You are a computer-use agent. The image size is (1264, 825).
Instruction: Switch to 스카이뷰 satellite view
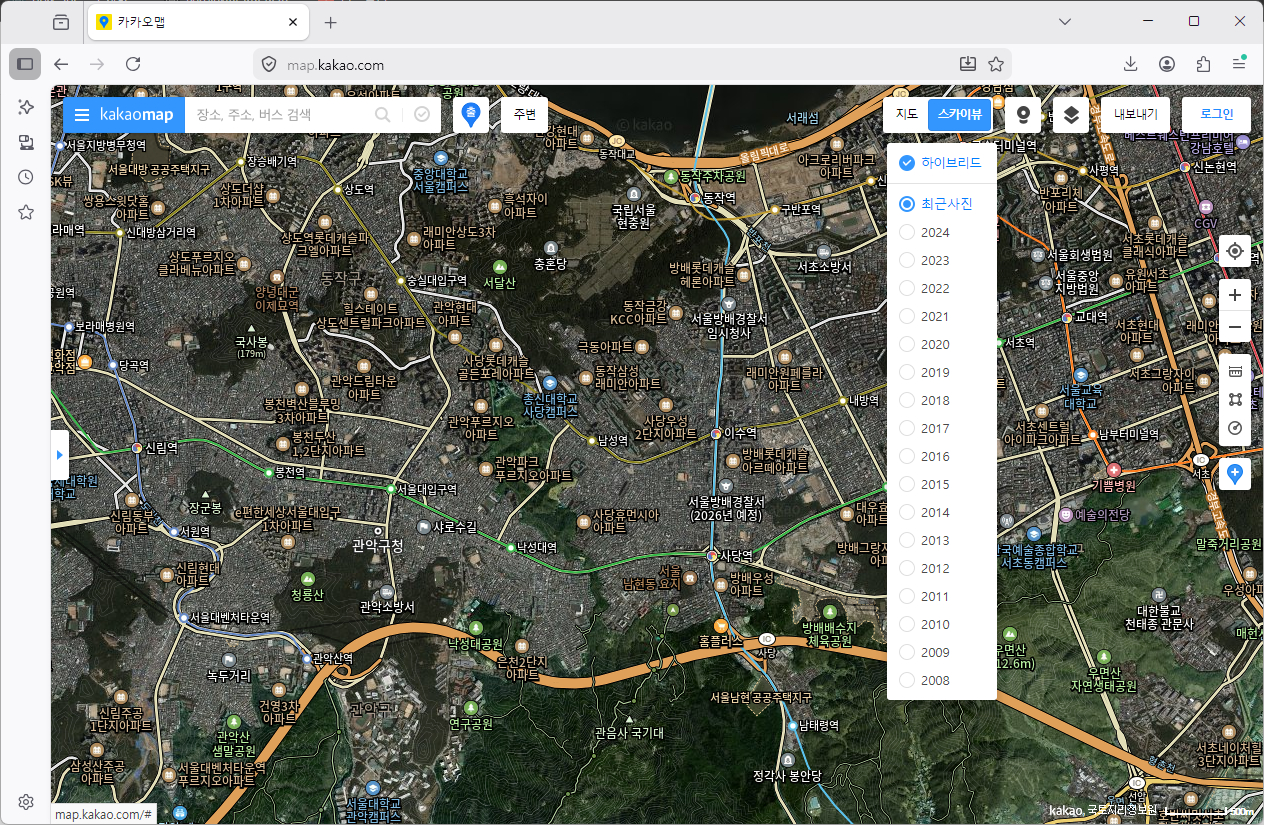[959, 115]
